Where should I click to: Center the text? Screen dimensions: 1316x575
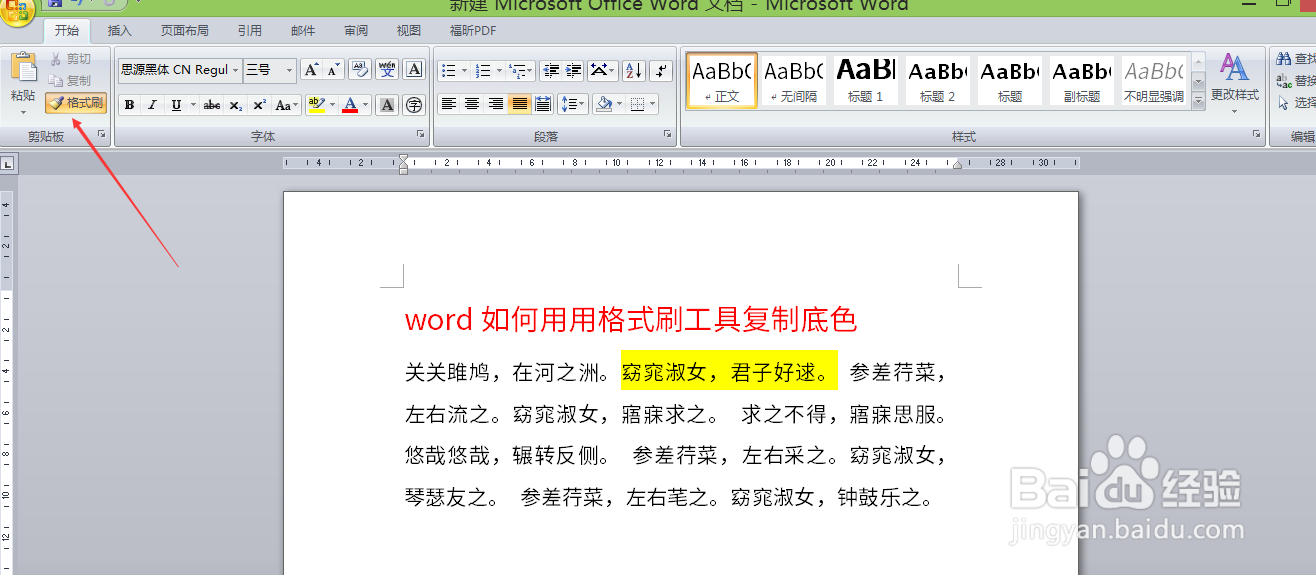pos(471,104)
